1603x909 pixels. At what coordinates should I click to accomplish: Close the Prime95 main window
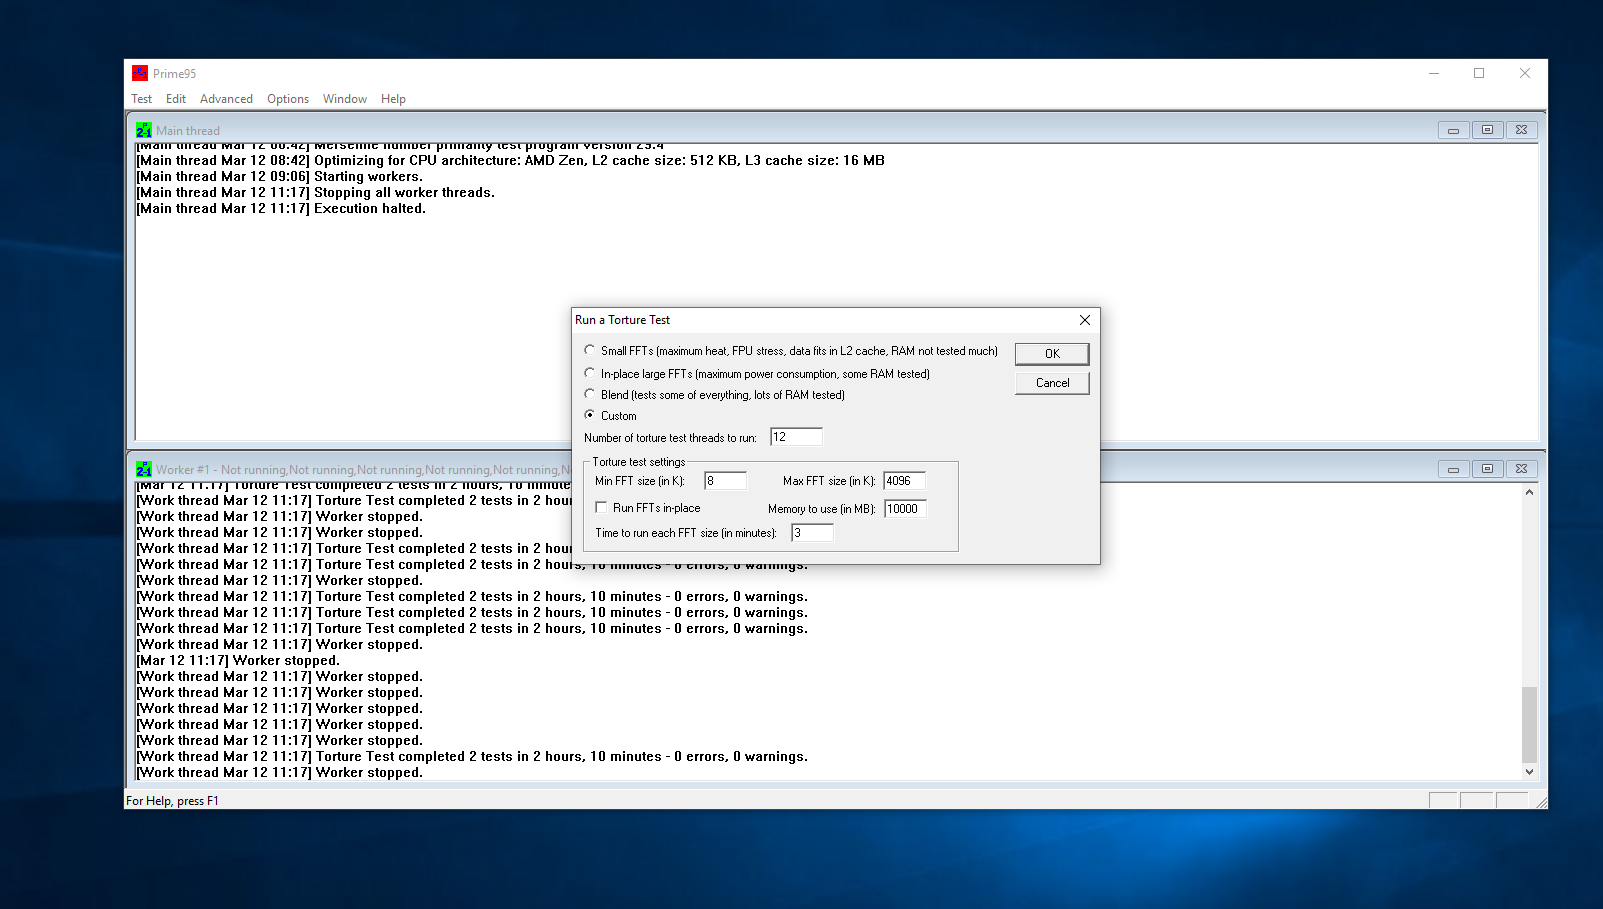click(x=1525, y=73)
